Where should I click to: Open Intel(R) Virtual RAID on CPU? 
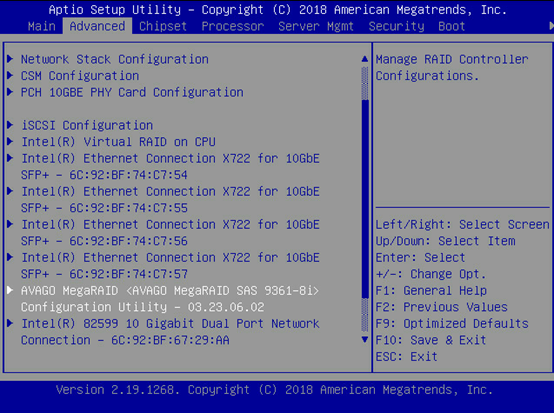(x=118, y=142)
